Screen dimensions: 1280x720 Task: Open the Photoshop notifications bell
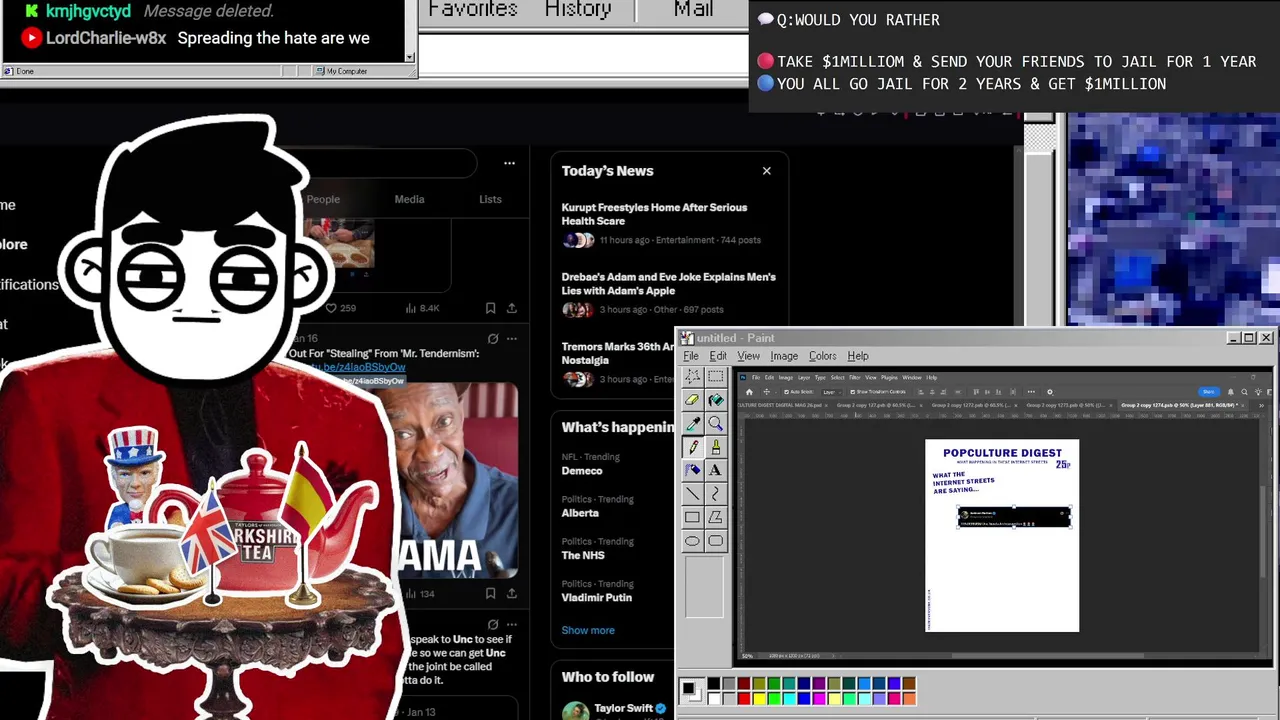(1230, 392)
